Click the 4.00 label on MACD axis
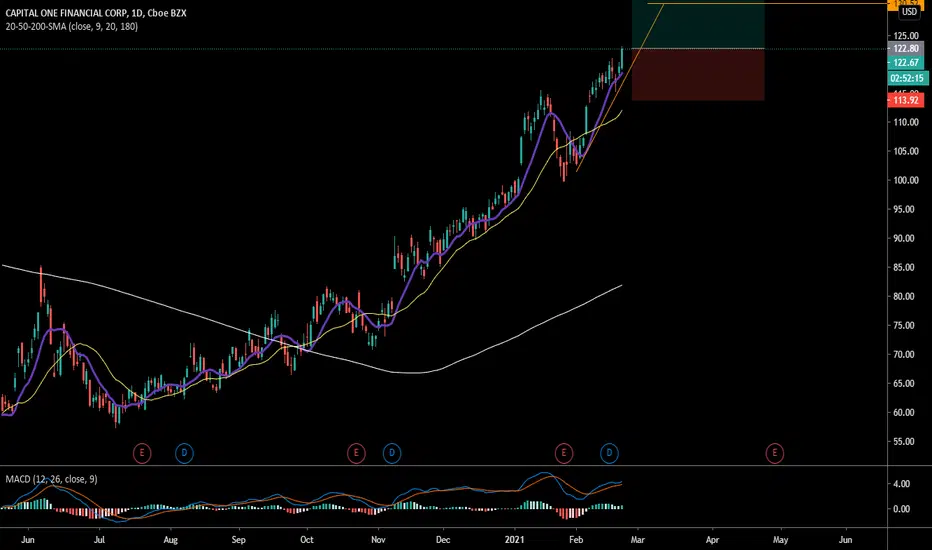 tap(902, 484)
